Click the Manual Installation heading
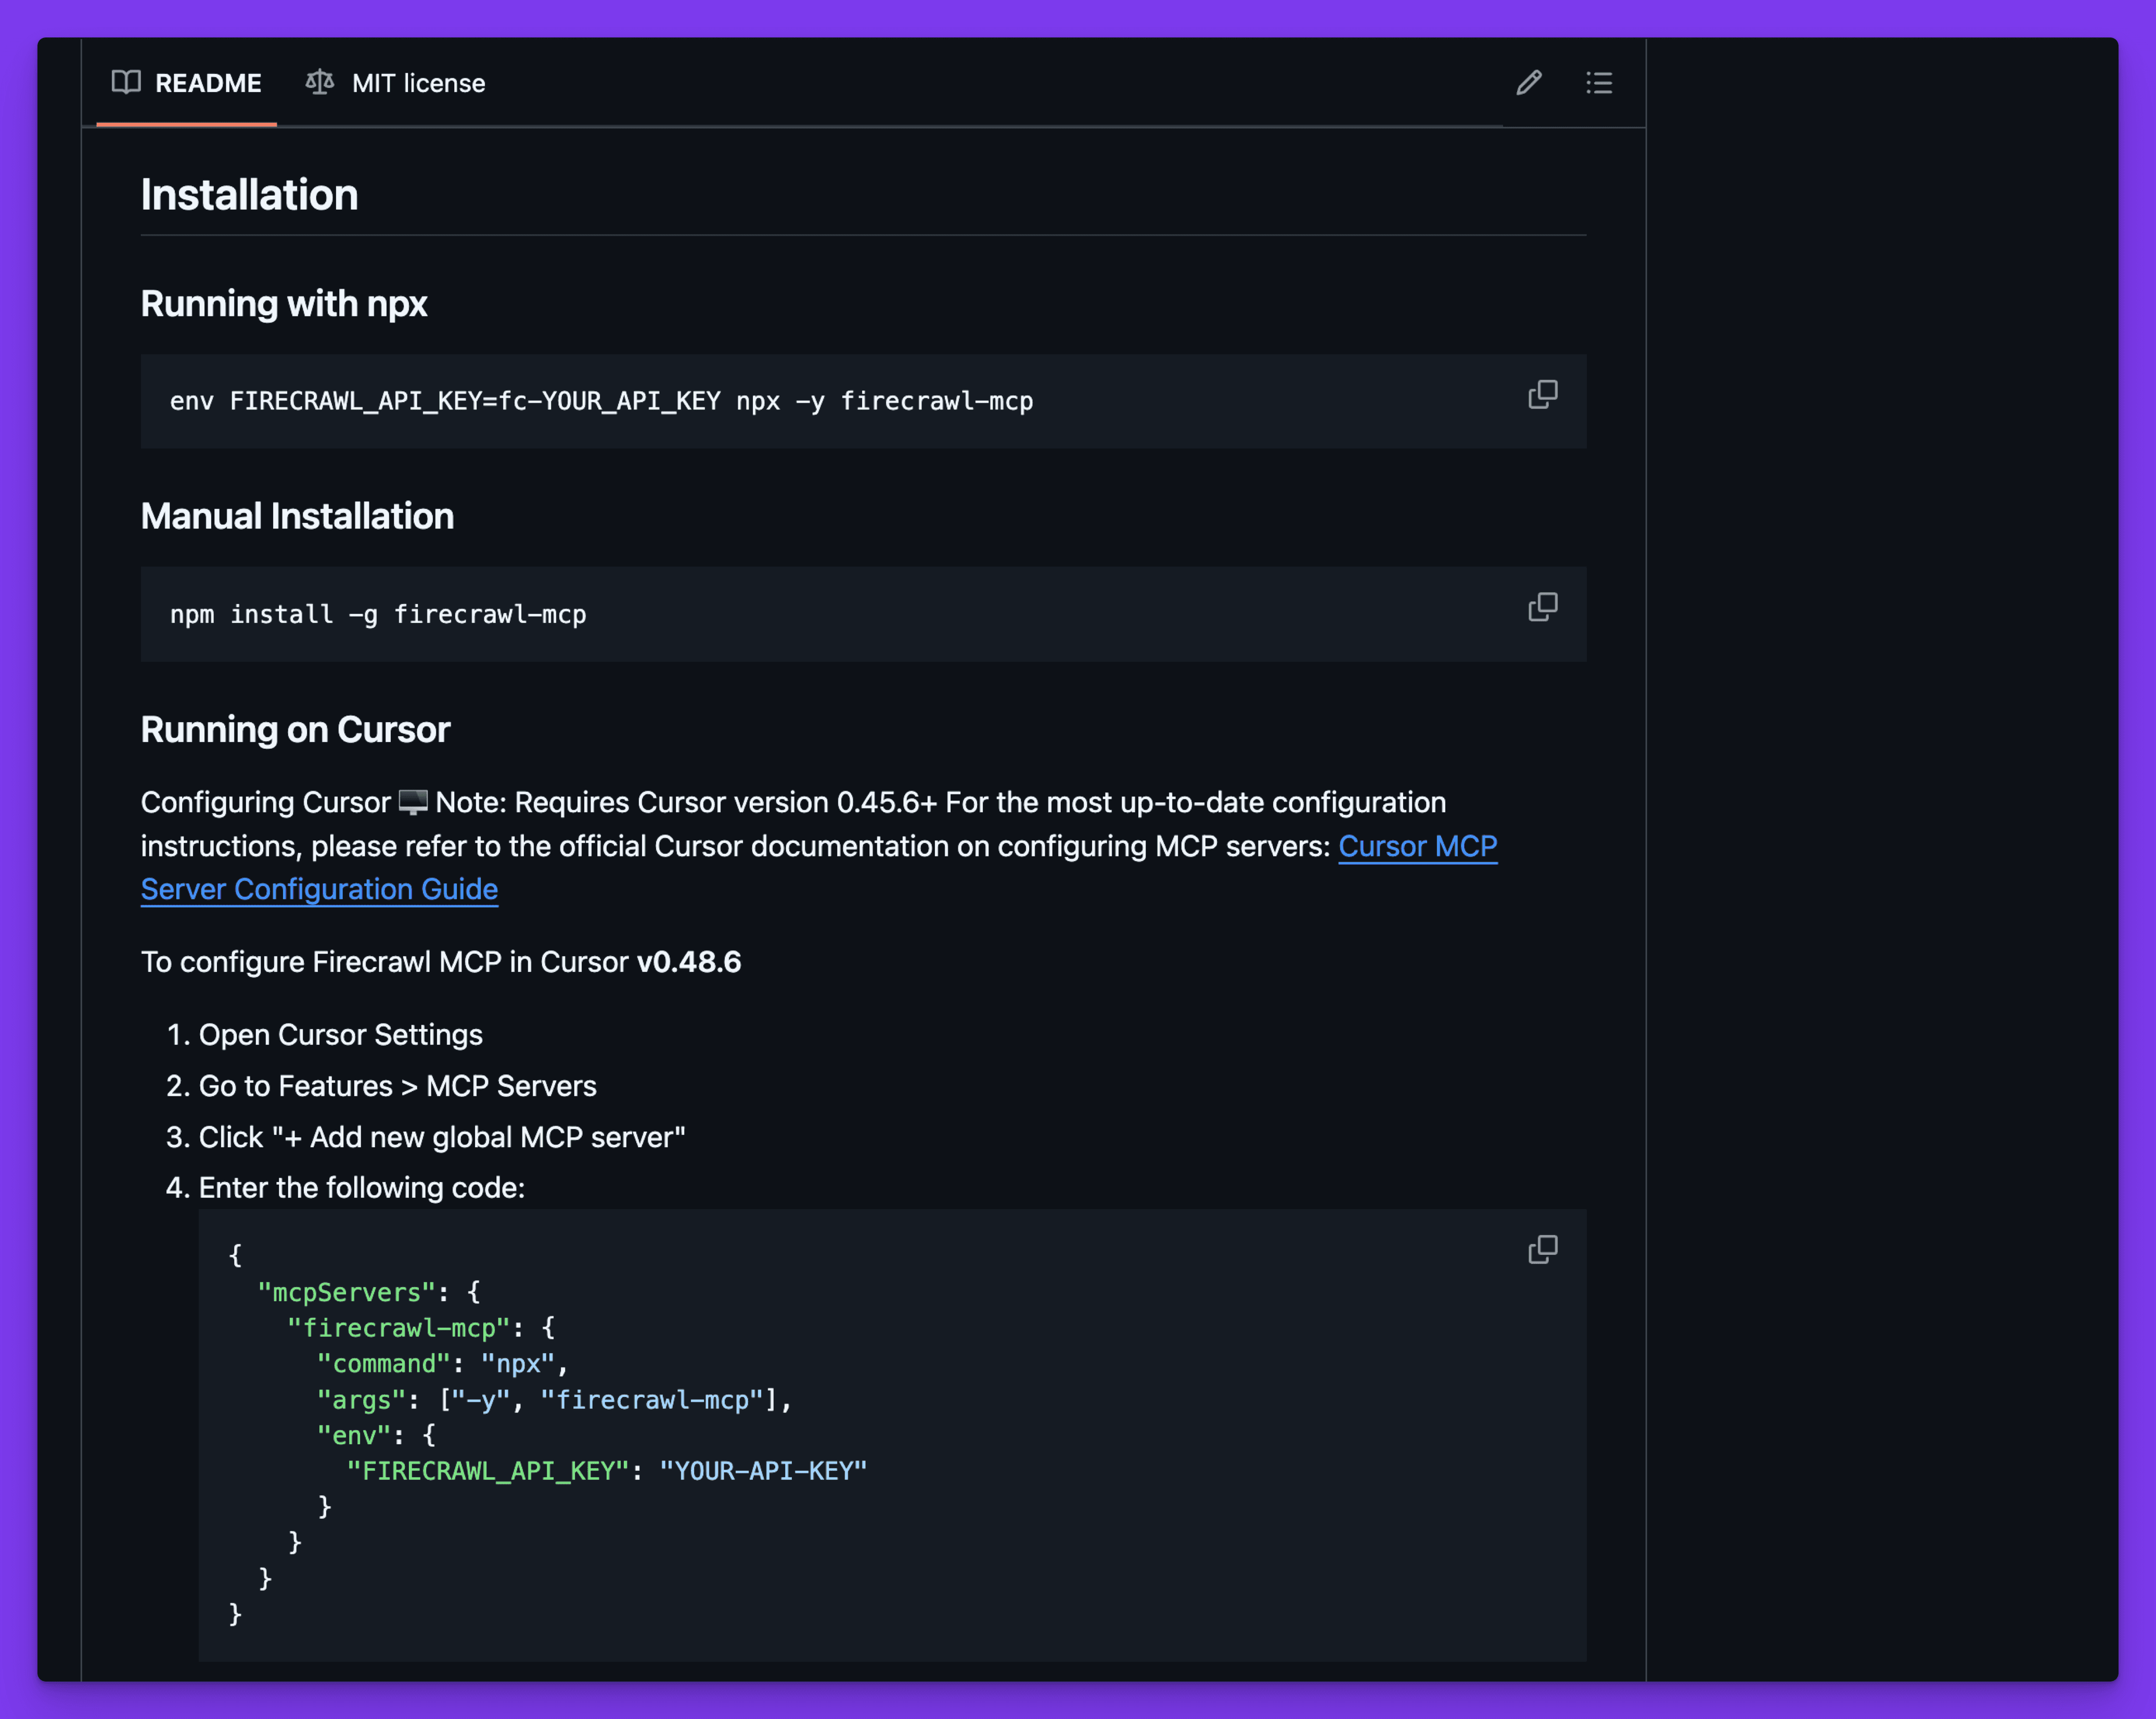2156x1719 pixels. (x=297, y=517)
